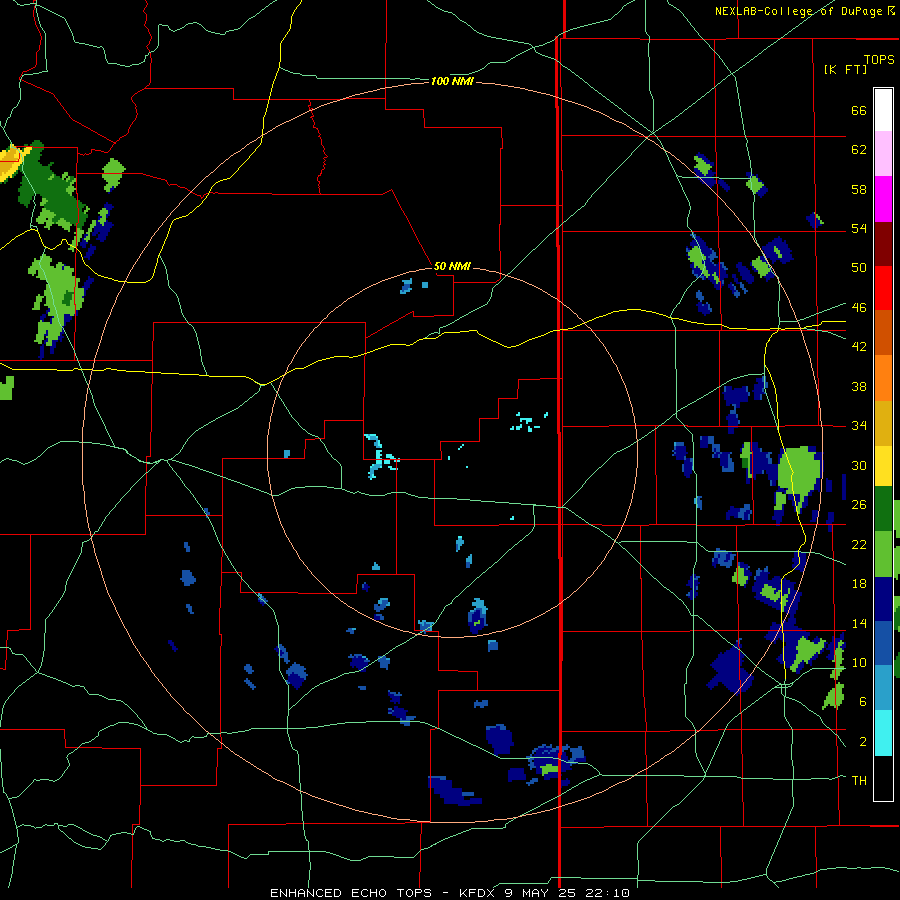Click the legend value 34
This screenshot has height=900, width=900.
click(x=859, y=425)
